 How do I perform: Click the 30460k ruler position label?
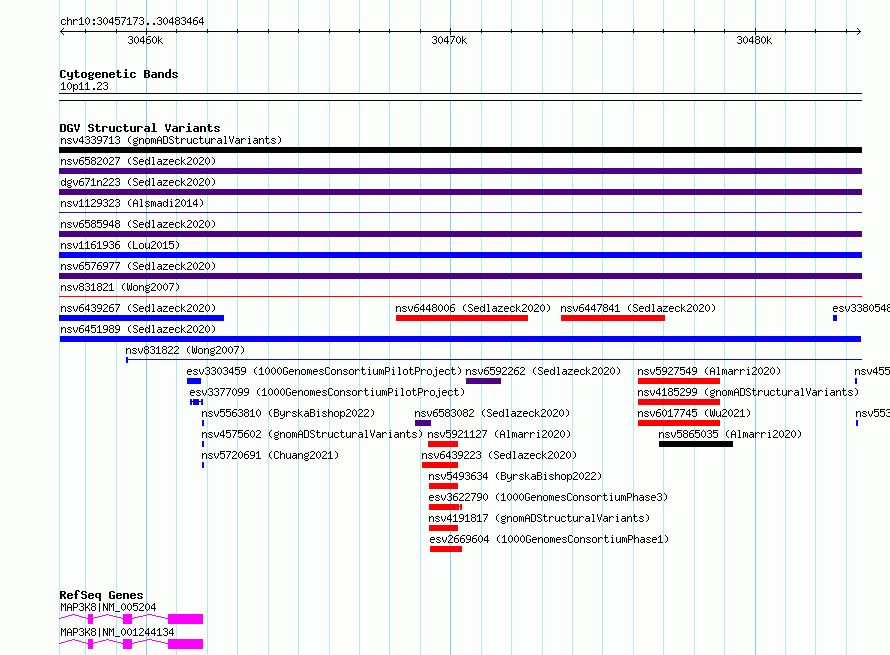145,40
